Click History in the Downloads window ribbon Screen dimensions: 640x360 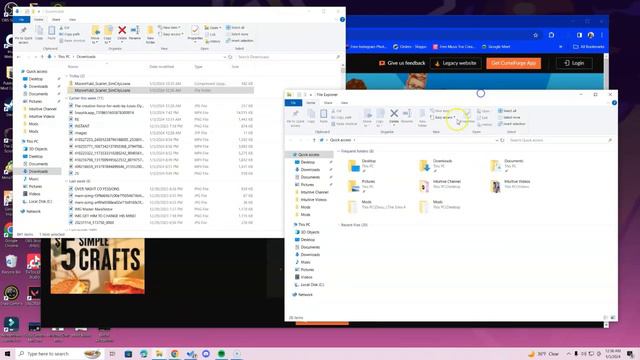pyautogui.click(x=213, y=41)
